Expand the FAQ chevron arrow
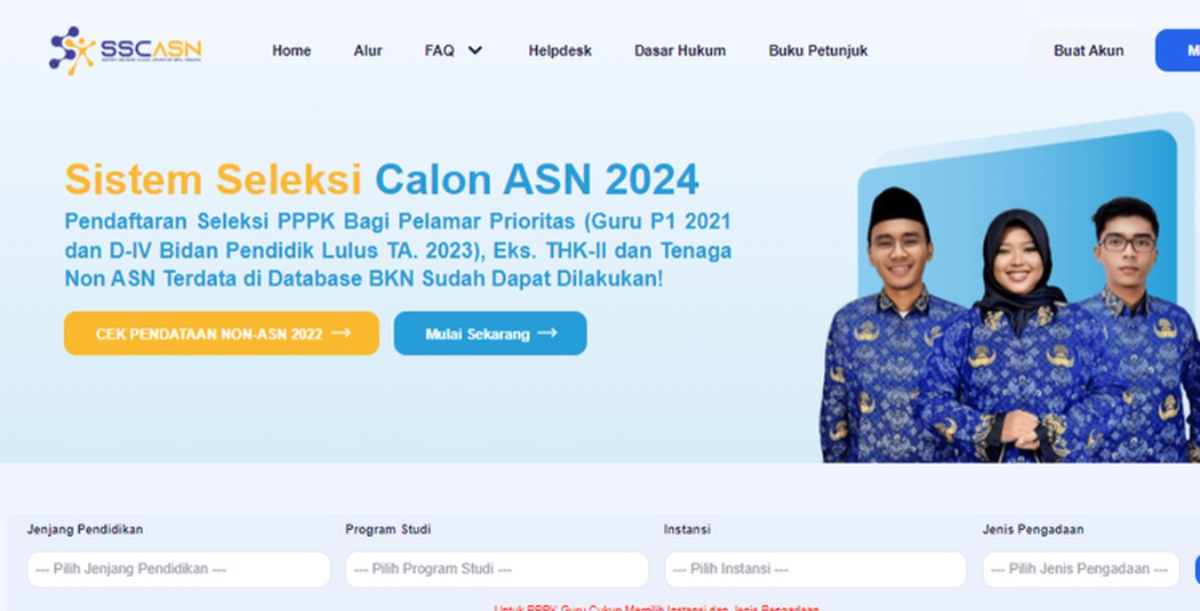This screenshot has height=611, width=1200. click(x=475, y=50)
